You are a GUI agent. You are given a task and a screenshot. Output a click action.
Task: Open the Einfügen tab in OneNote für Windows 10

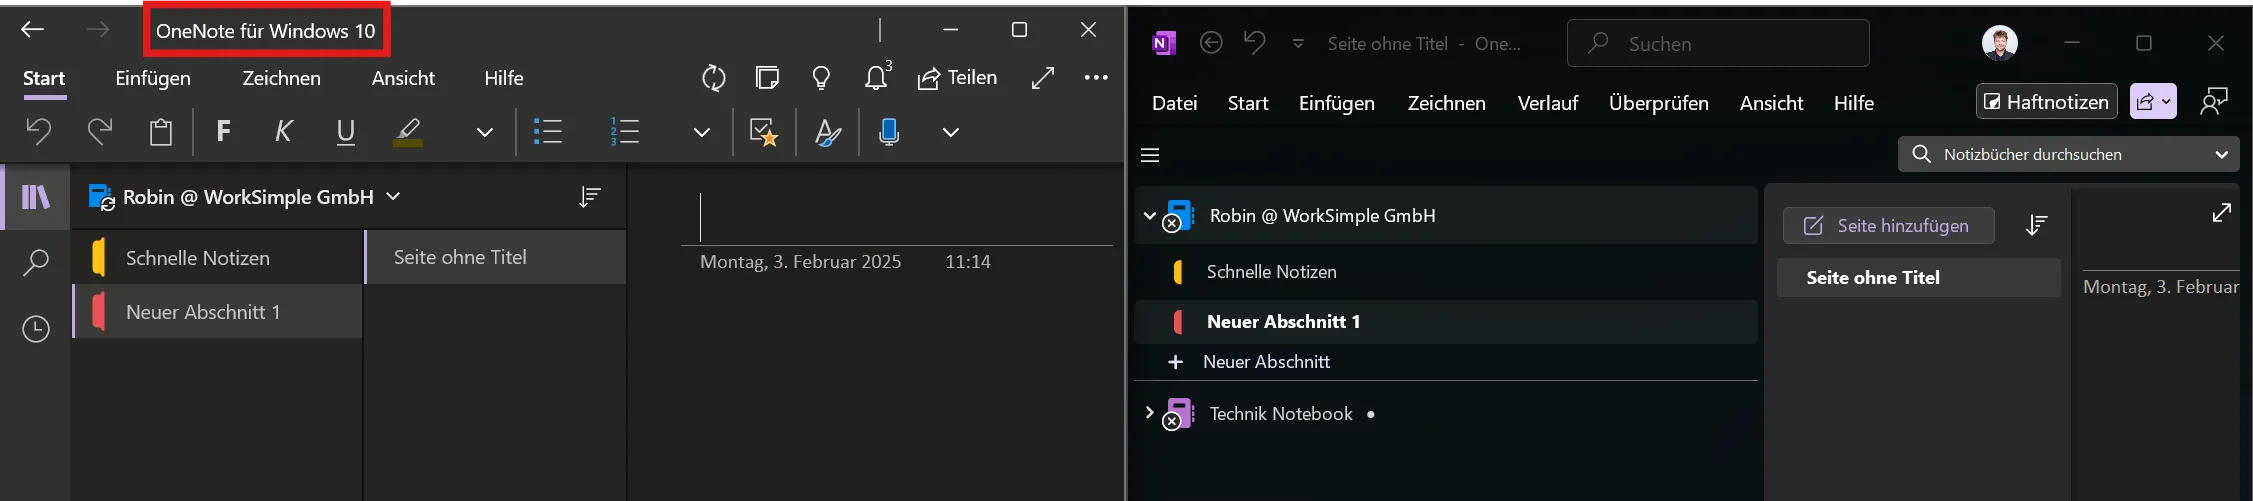(153, 78)
